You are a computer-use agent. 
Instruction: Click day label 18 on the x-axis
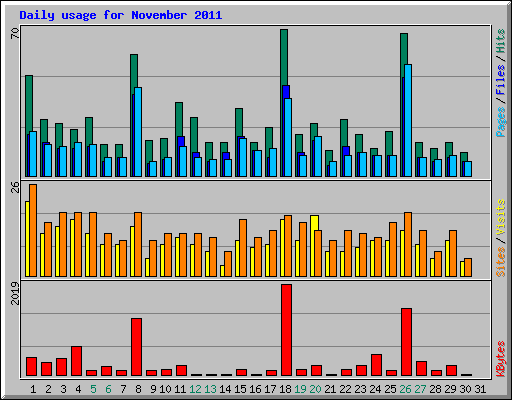pyautogui.click(x=285, y=389)
